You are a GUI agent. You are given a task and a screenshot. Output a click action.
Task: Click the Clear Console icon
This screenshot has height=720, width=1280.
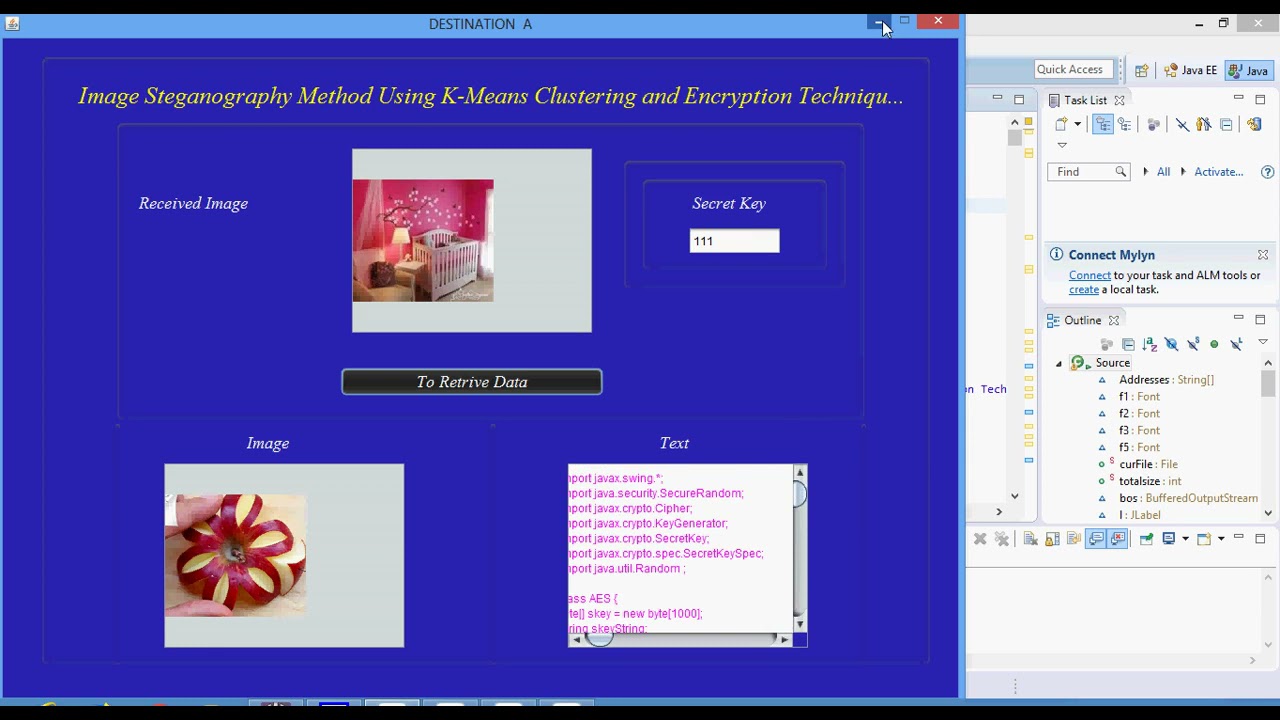[1031, 539]
